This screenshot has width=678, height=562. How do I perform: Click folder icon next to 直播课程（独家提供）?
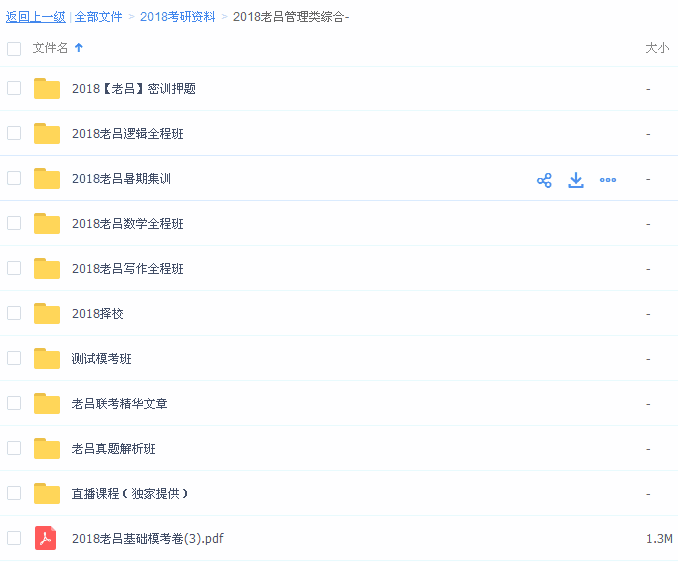47,494
